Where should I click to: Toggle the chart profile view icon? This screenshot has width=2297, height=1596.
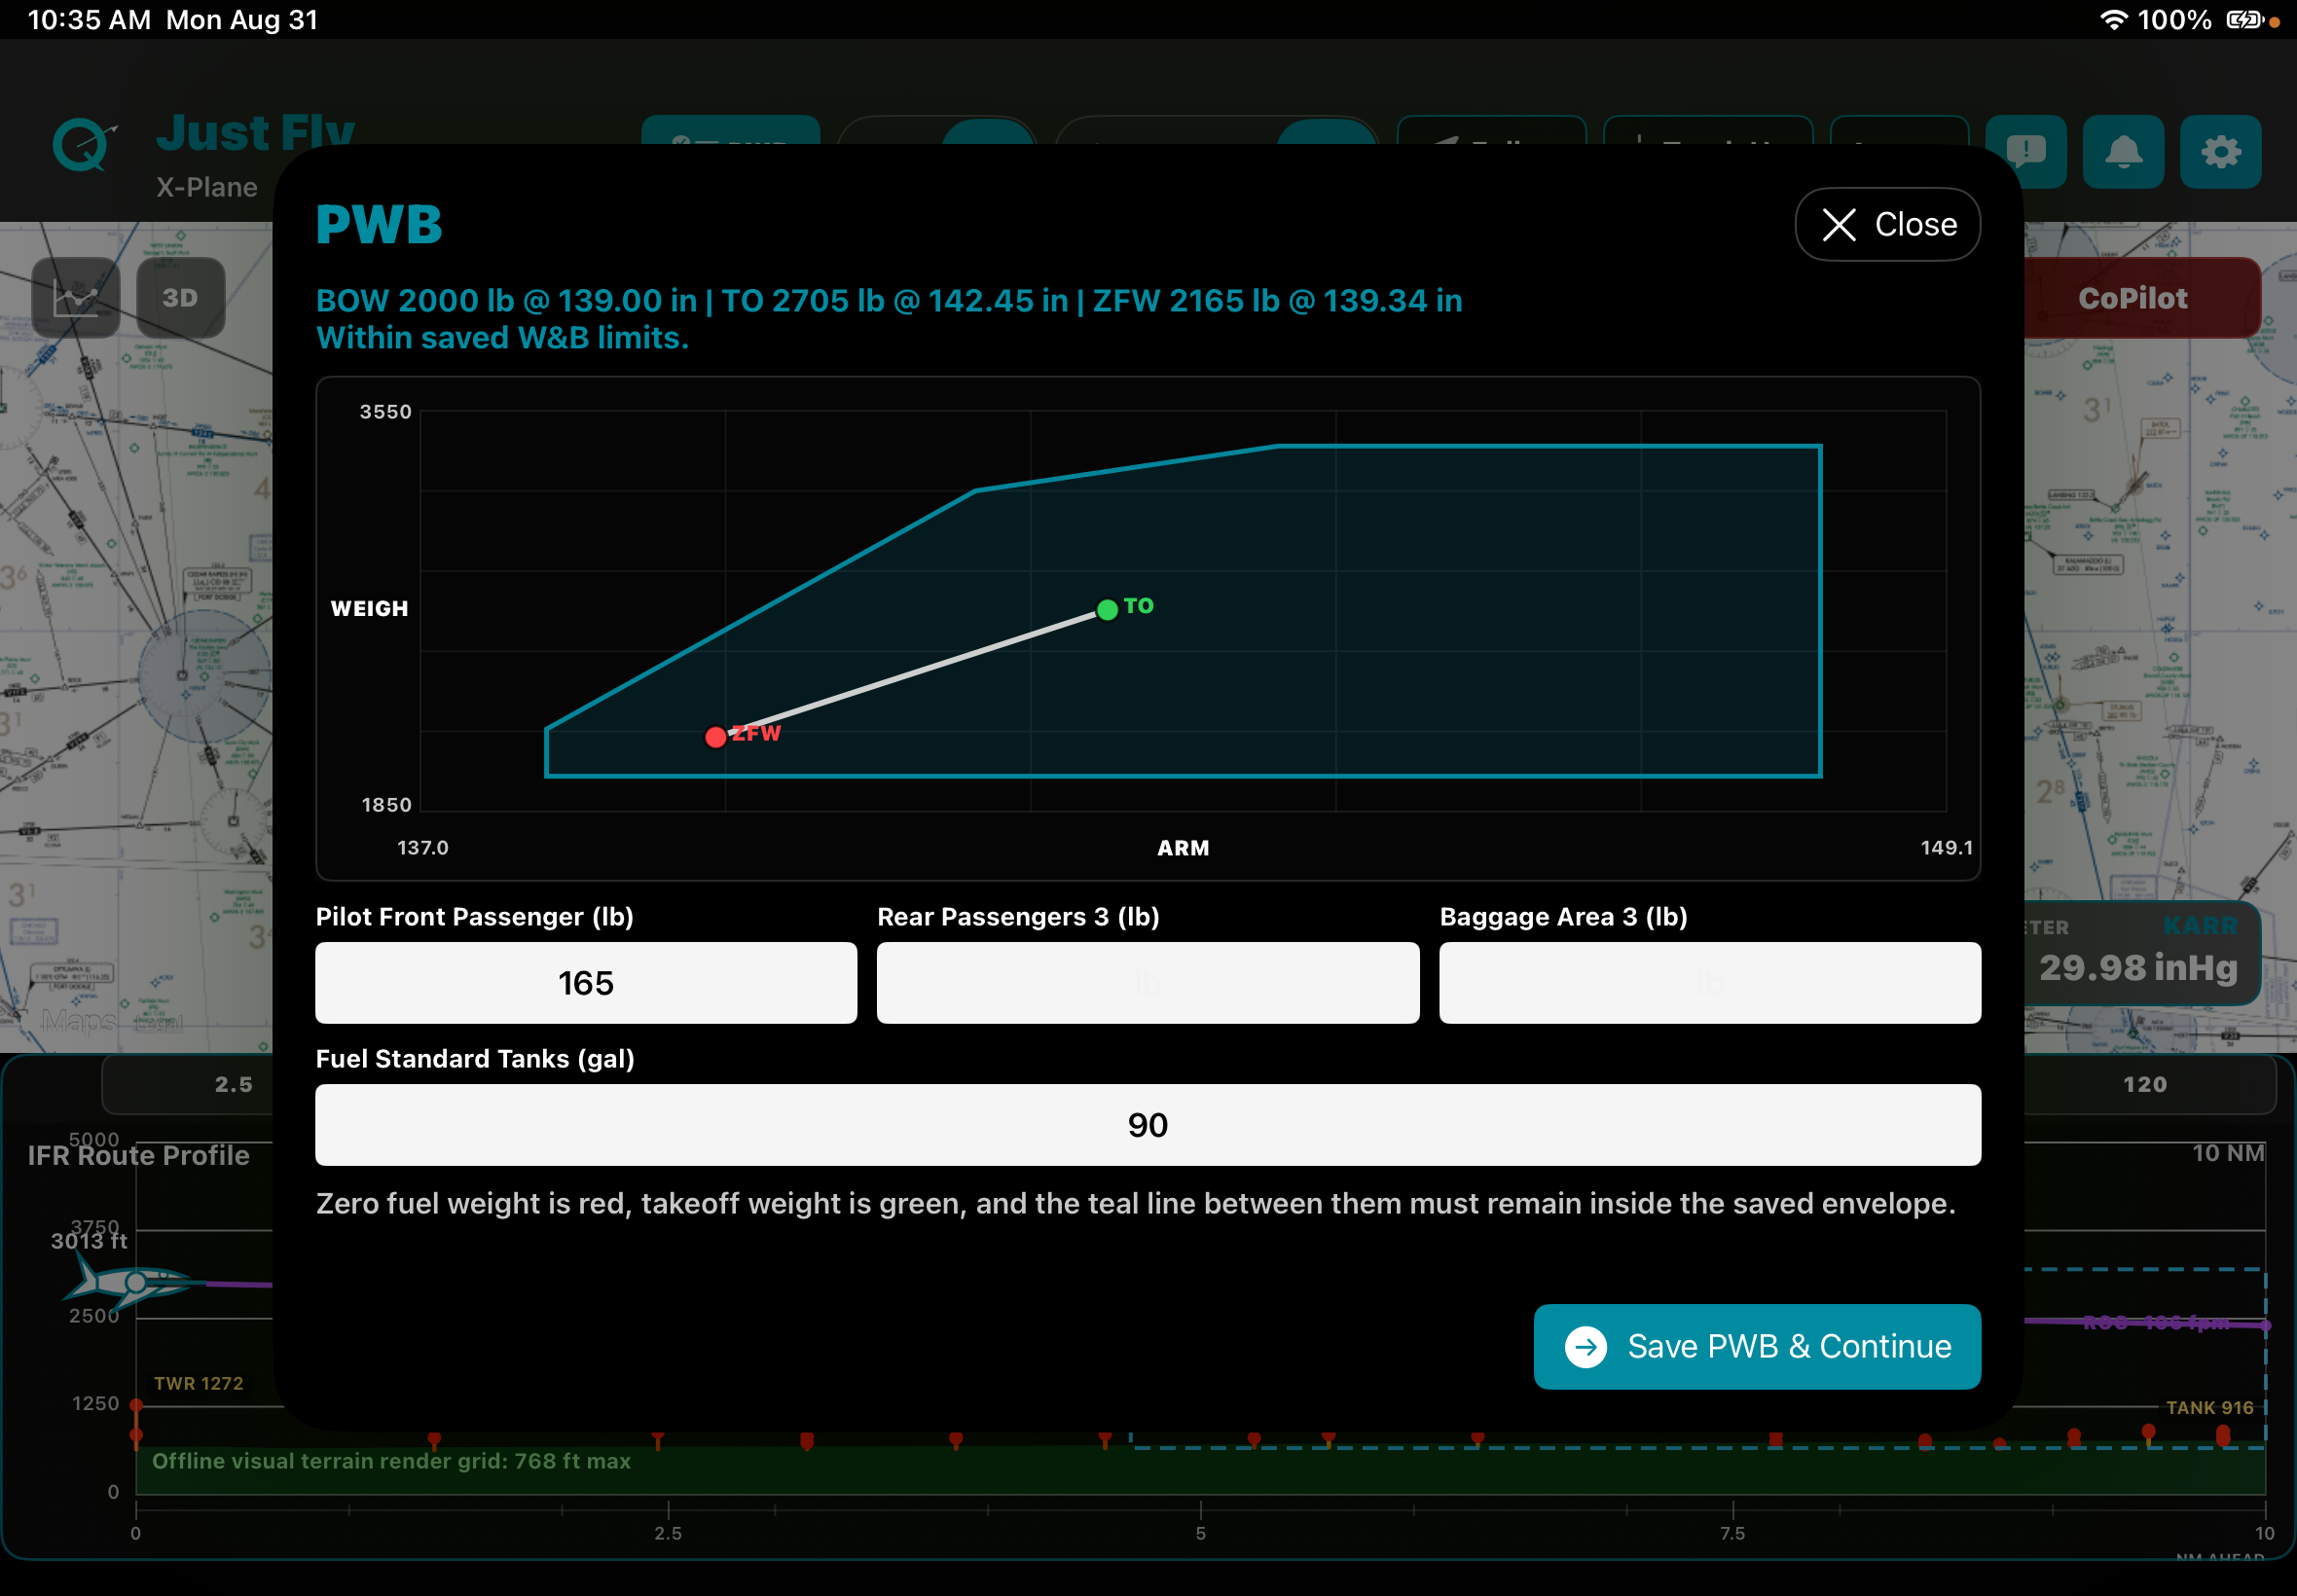coord(76,298)
